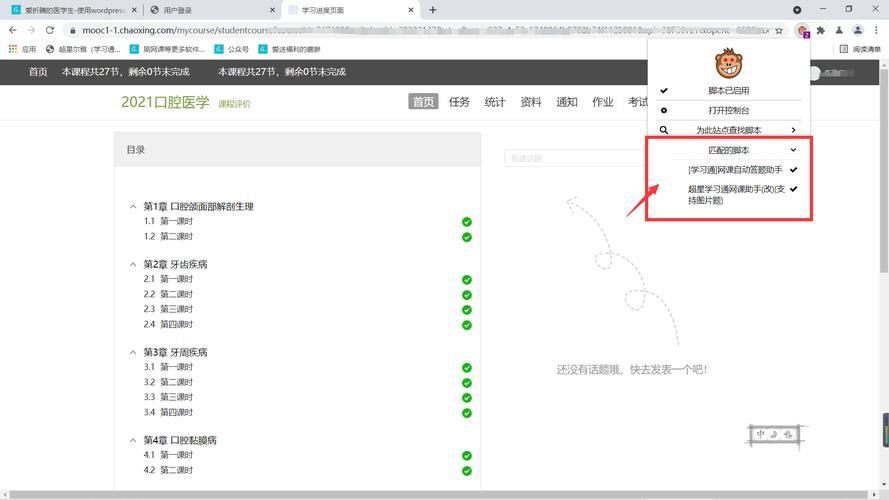Image resolution: width=889 pixels, height=500 pixels.
Task: Open the 公众号 bookmark
Action: coord(231,49)
